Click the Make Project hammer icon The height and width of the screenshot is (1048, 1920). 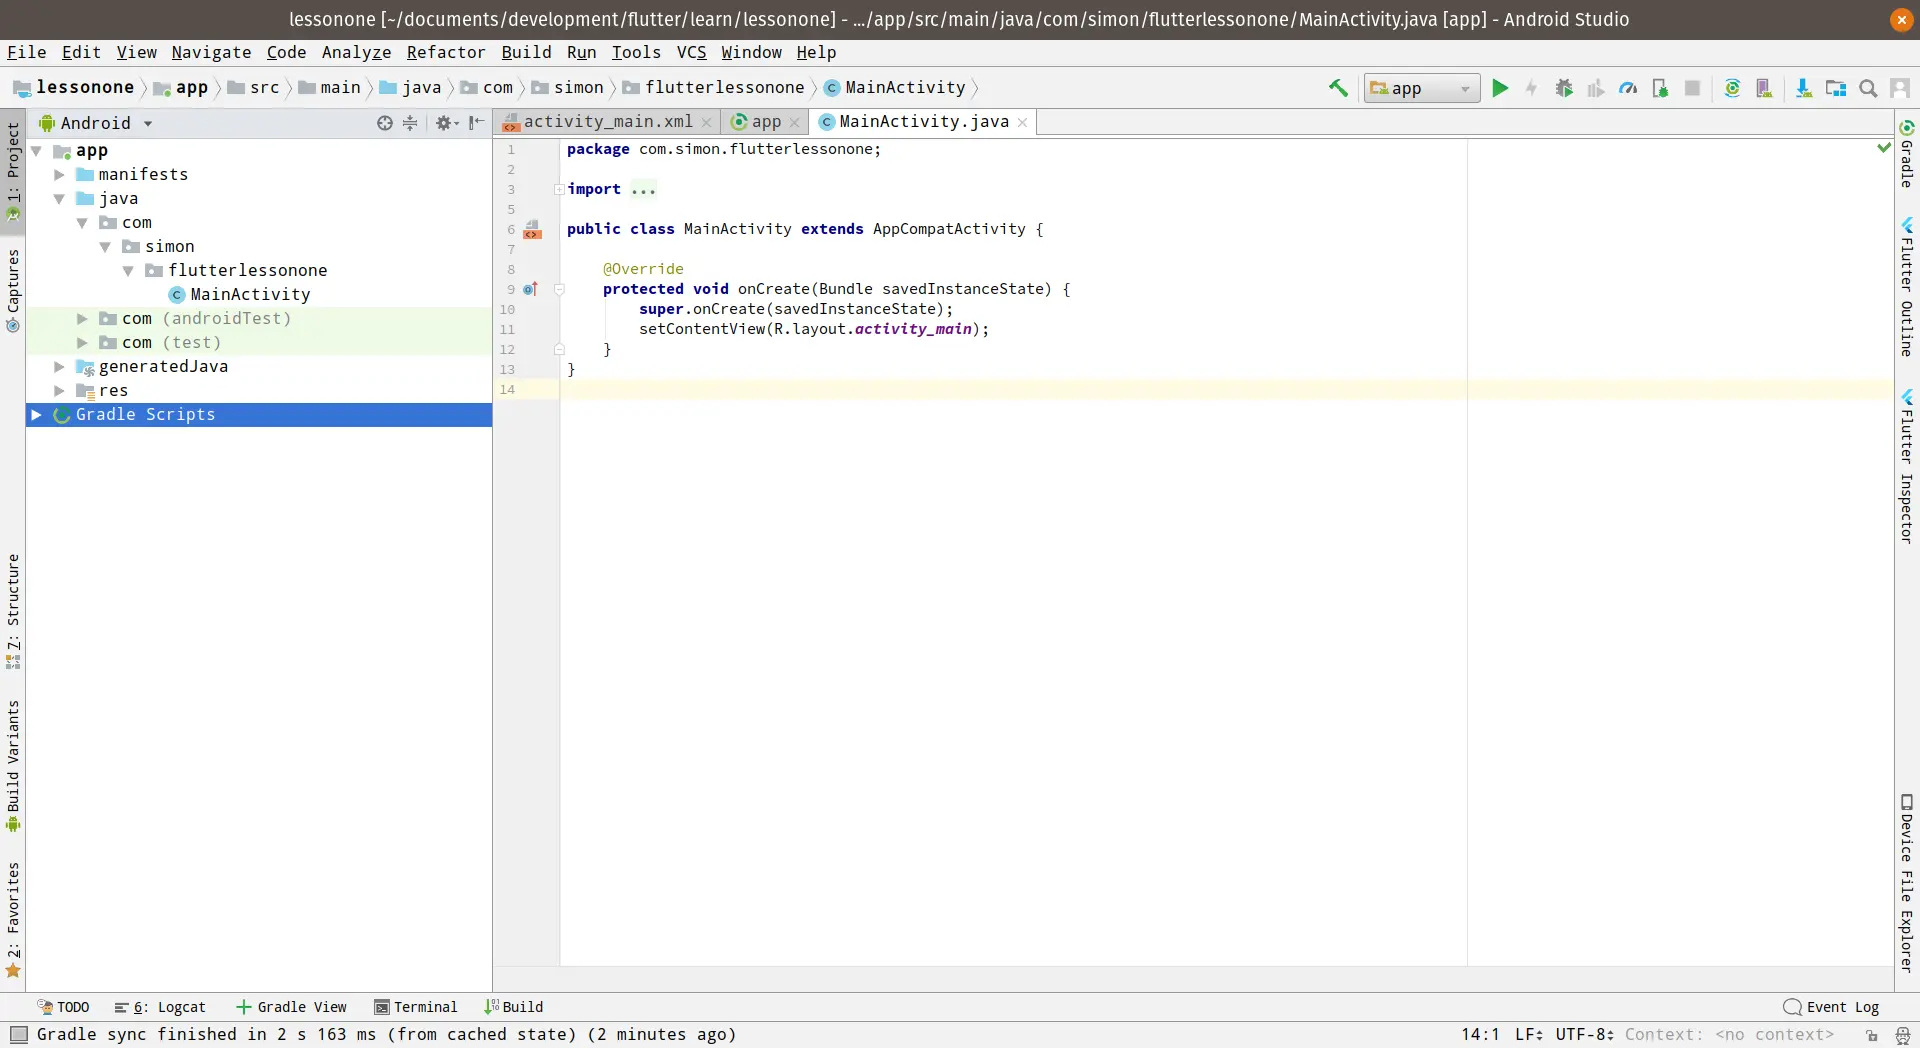(1338, 88)
